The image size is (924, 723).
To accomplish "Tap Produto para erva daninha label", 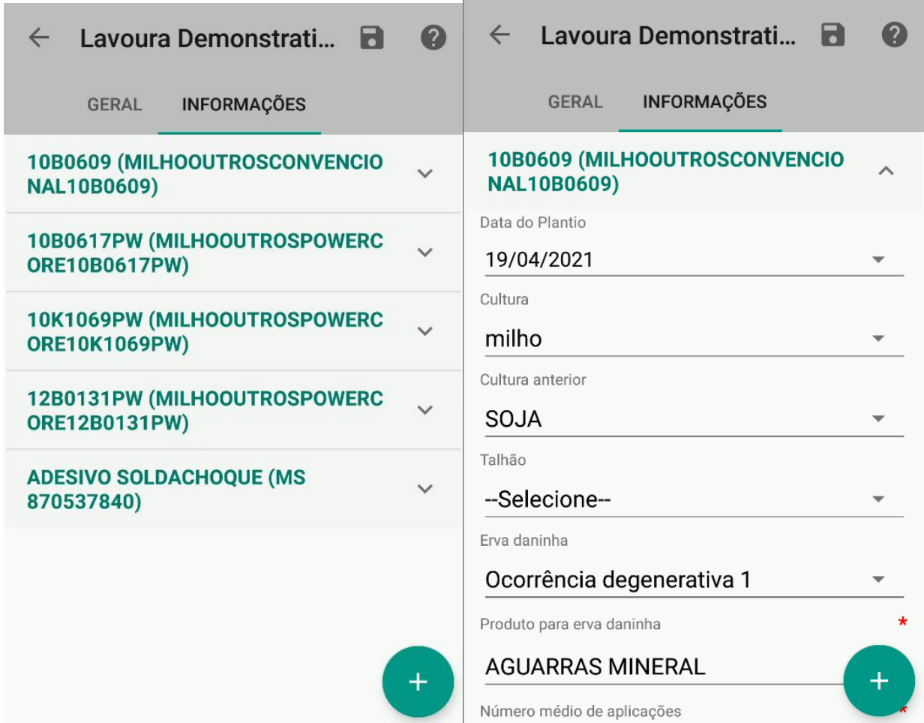I will click(570, 624).
